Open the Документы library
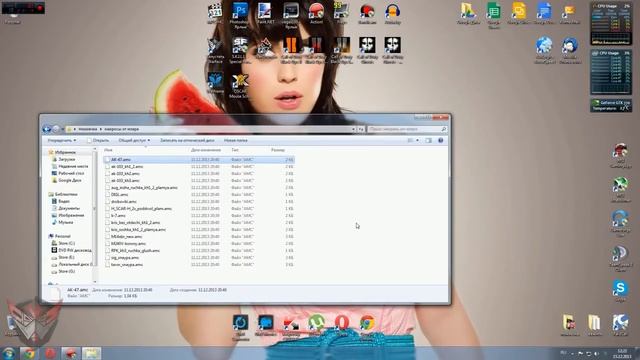The image size is (640, 360). pos(69,208)
